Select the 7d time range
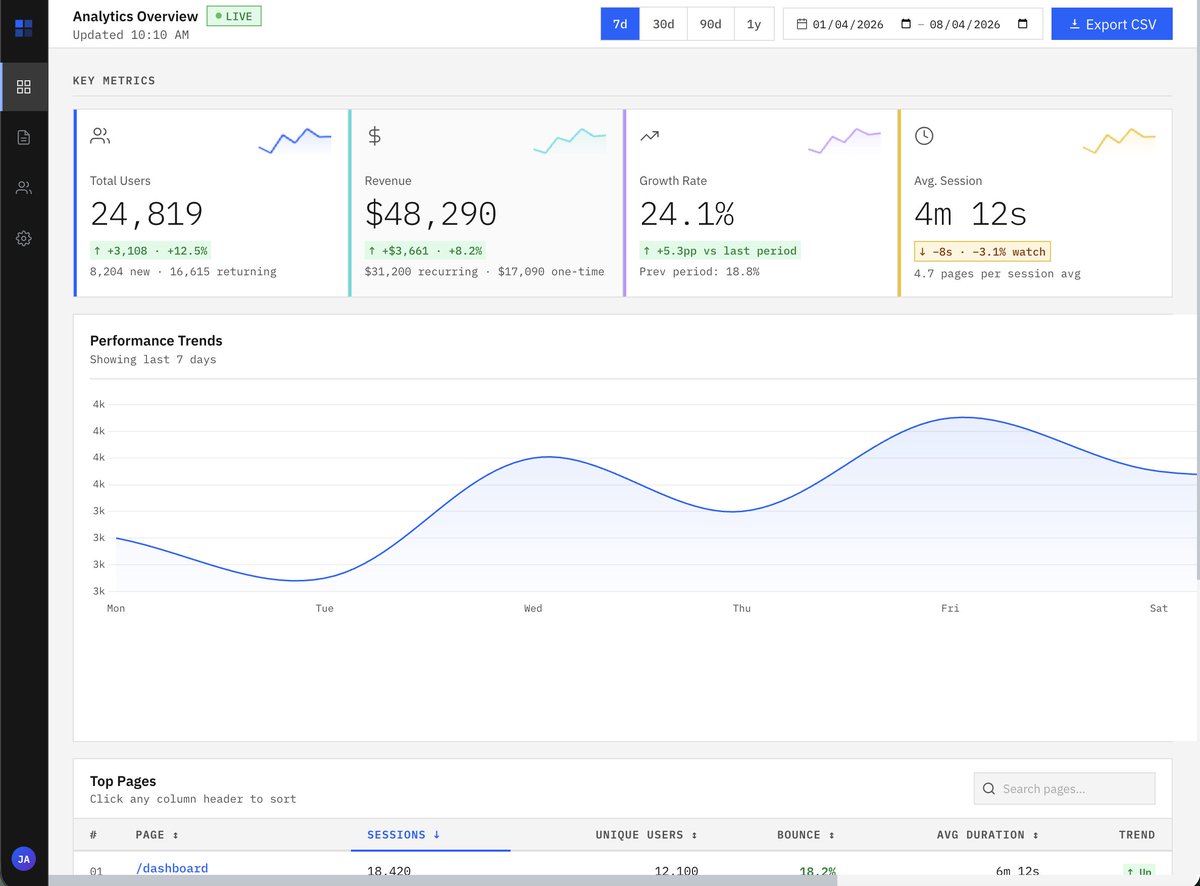 click(620, 24)
